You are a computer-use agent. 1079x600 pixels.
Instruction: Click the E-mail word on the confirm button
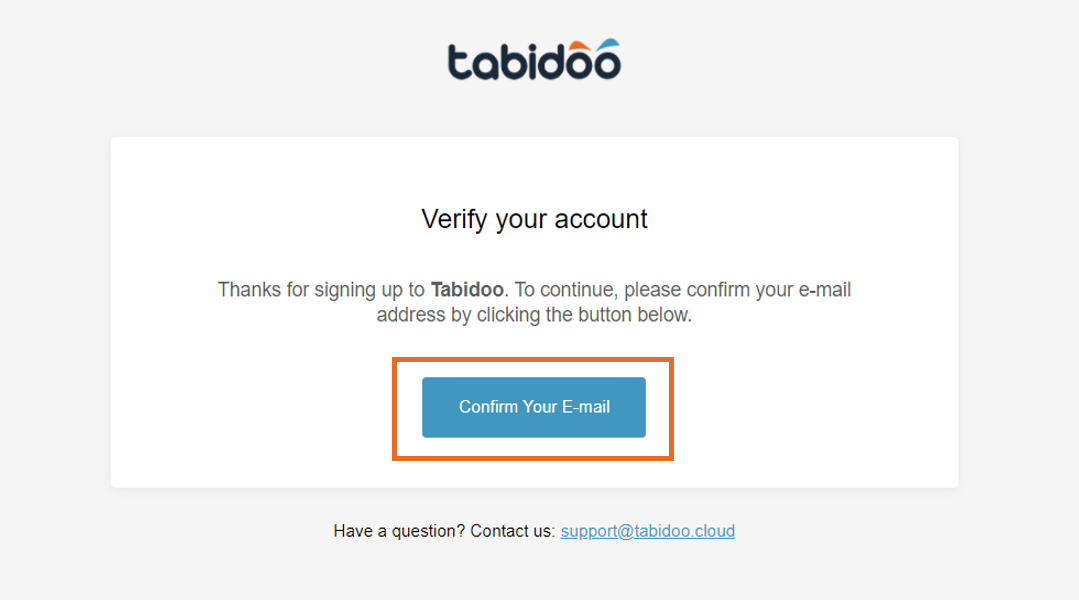(x=586, y=407)
